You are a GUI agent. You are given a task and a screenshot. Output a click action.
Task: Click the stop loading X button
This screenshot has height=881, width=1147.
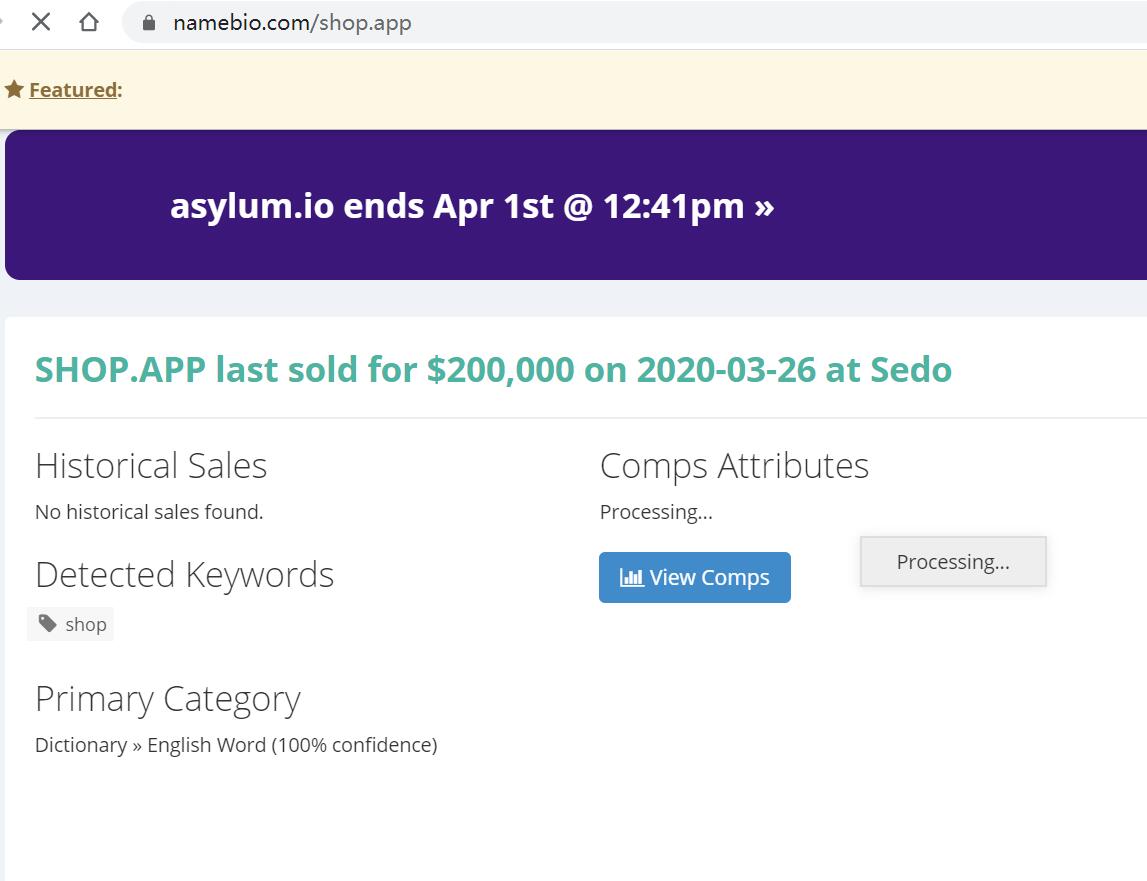[x=41, y=22]
